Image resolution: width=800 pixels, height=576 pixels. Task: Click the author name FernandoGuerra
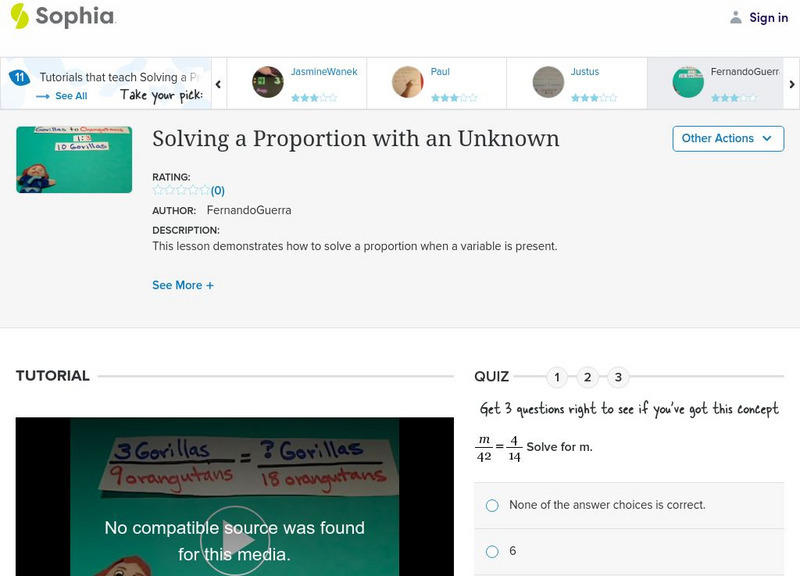coord(249,210)
